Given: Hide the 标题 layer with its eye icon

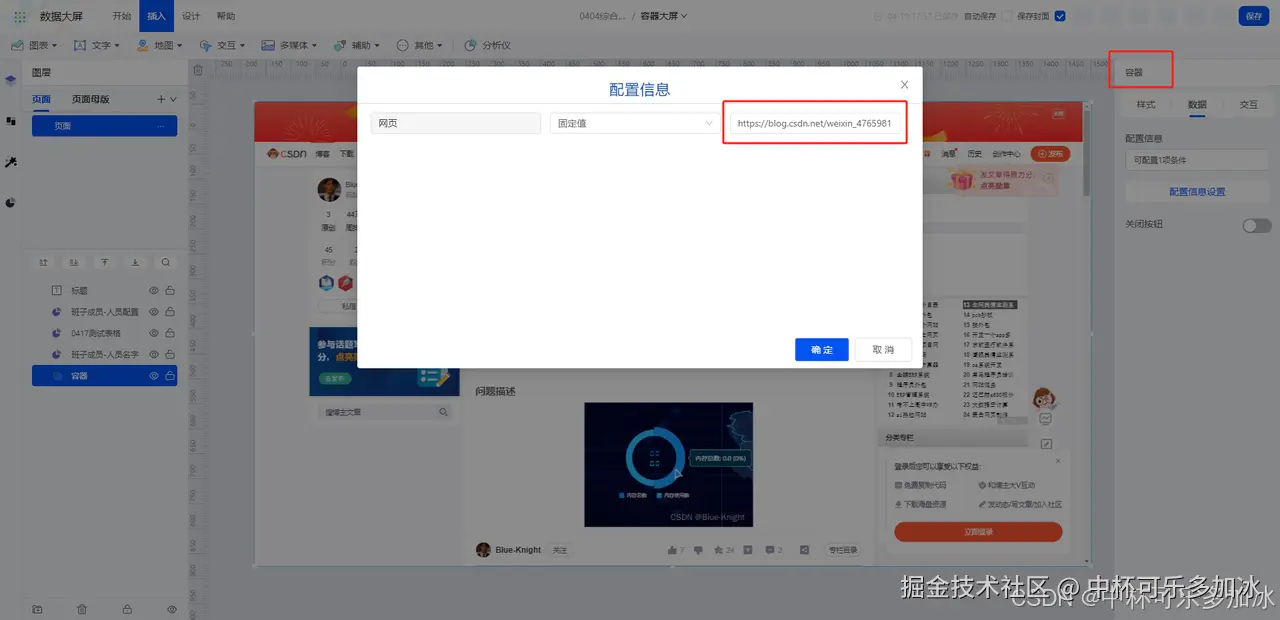Looking at the screenshot, I should pyautogui.click(x=154, y=289).
